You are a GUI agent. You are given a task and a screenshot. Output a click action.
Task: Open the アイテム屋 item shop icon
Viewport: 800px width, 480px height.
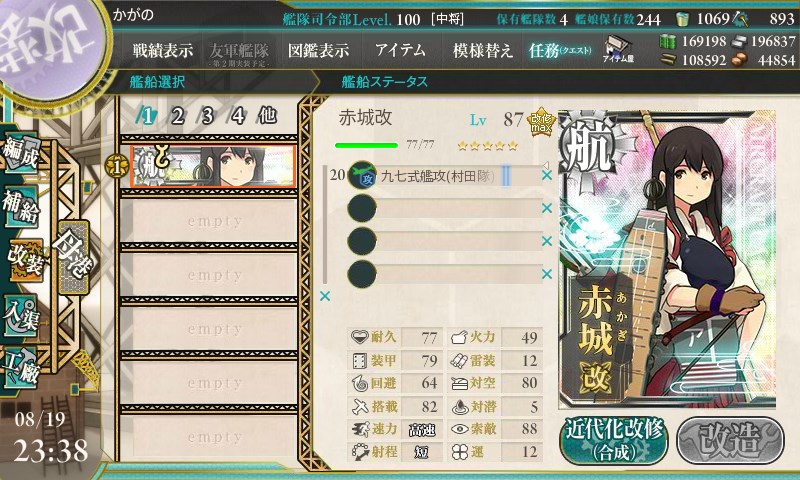click(618, 50)
